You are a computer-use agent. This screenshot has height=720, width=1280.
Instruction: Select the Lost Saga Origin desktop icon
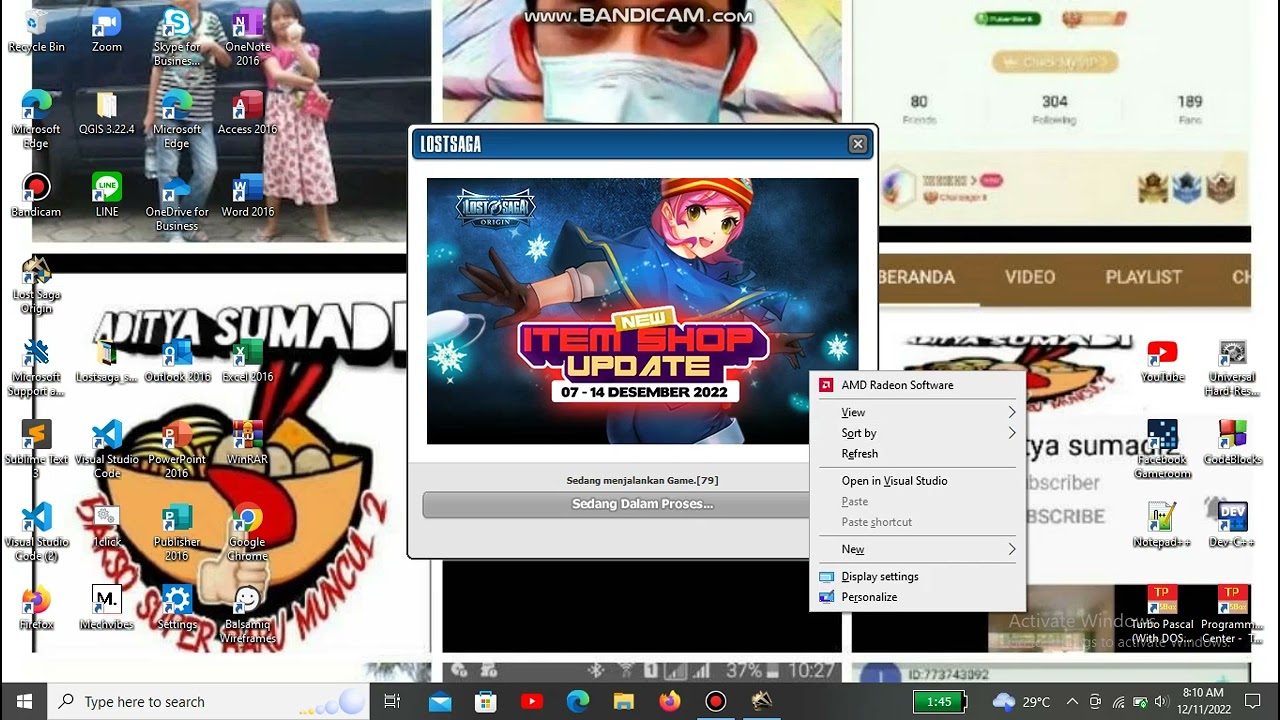[x=36, y=284]
